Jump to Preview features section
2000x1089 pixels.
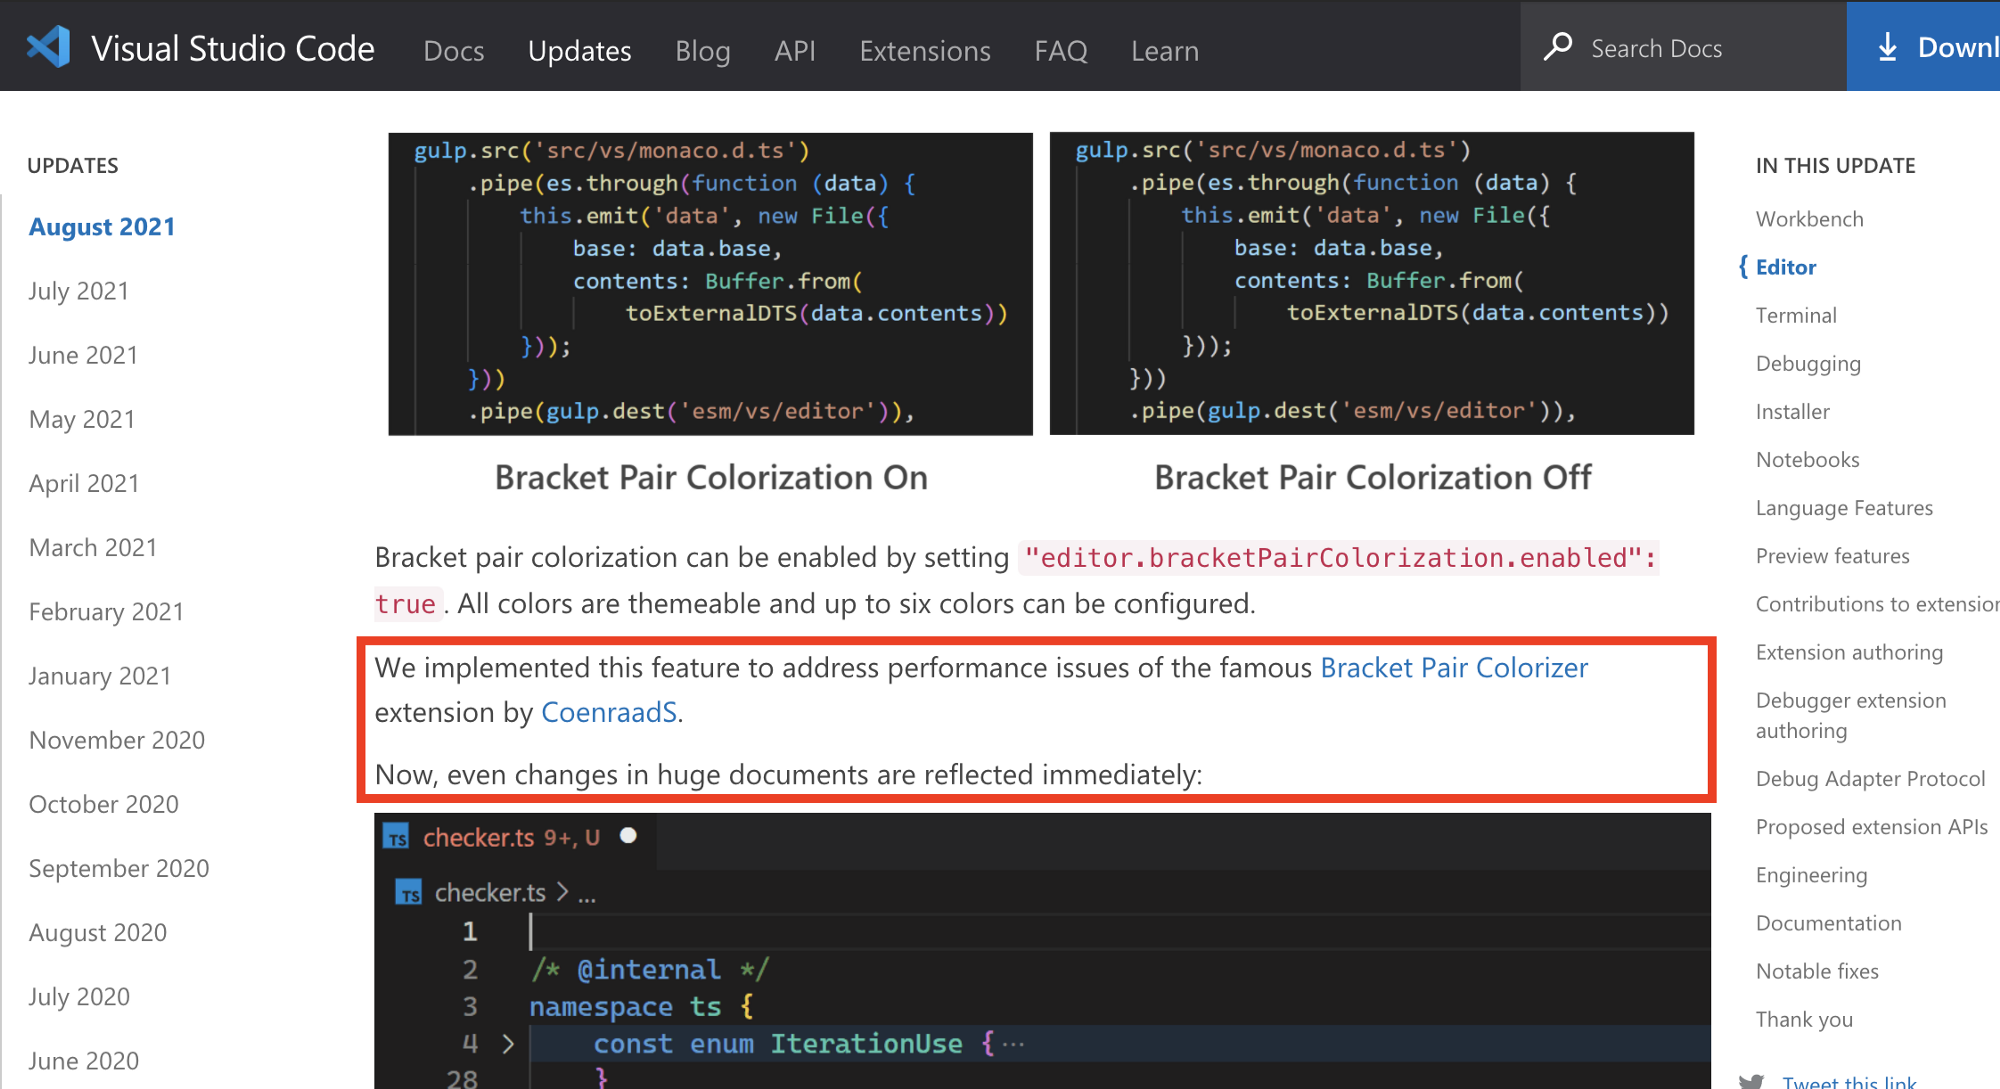(x=1832, y=555)
